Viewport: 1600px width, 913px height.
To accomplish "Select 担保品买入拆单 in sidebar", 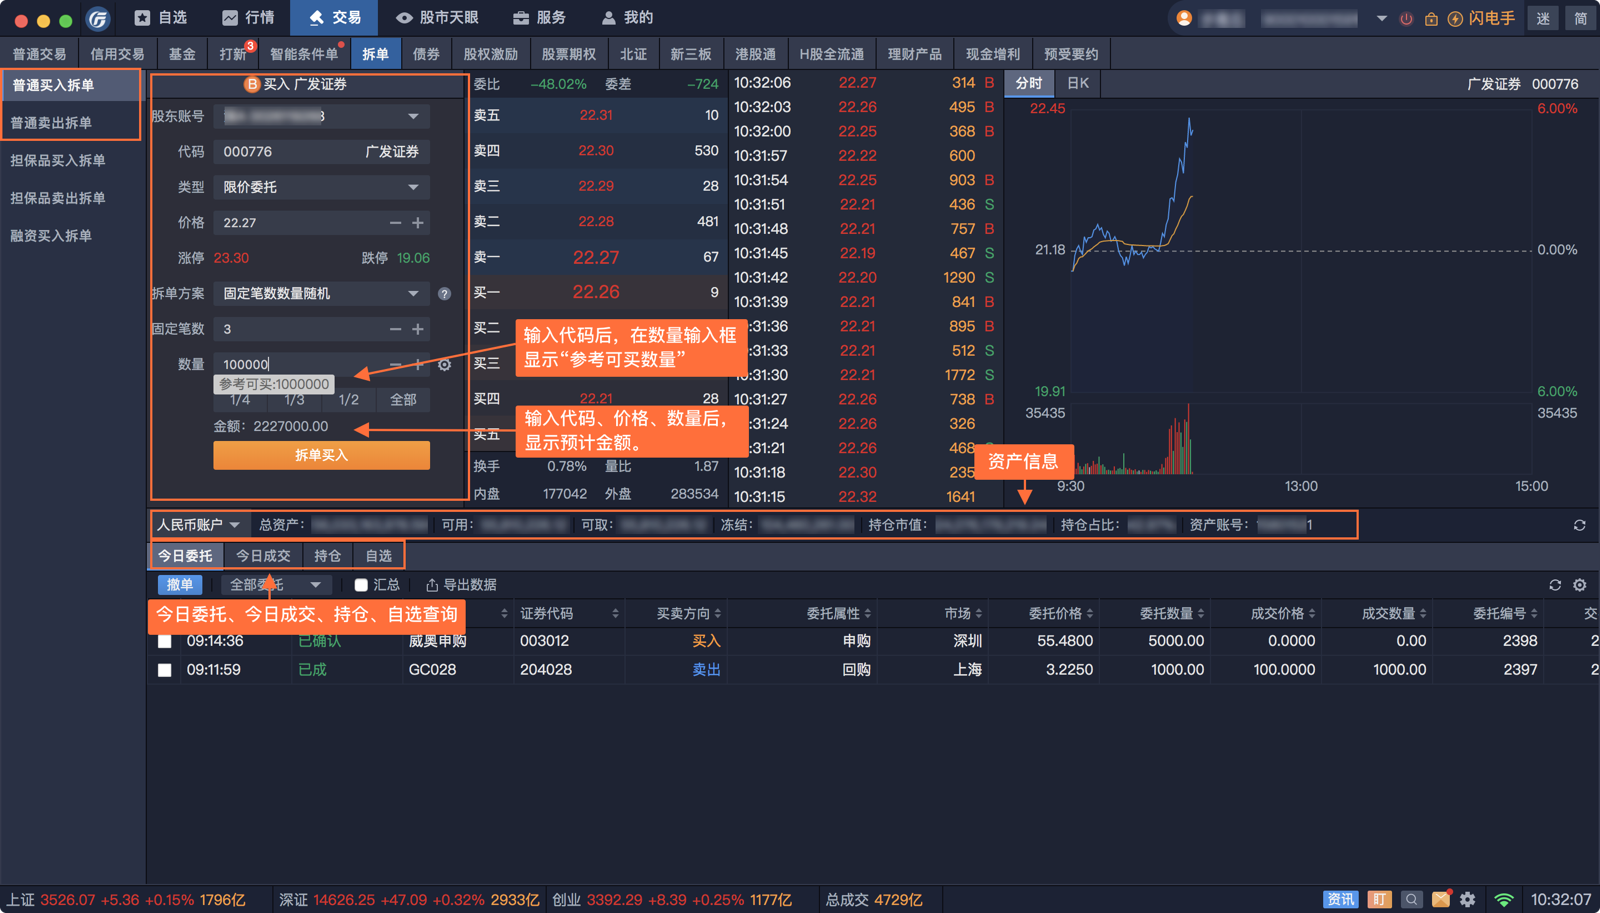I will pyautogui.click(x=70, y=161).
